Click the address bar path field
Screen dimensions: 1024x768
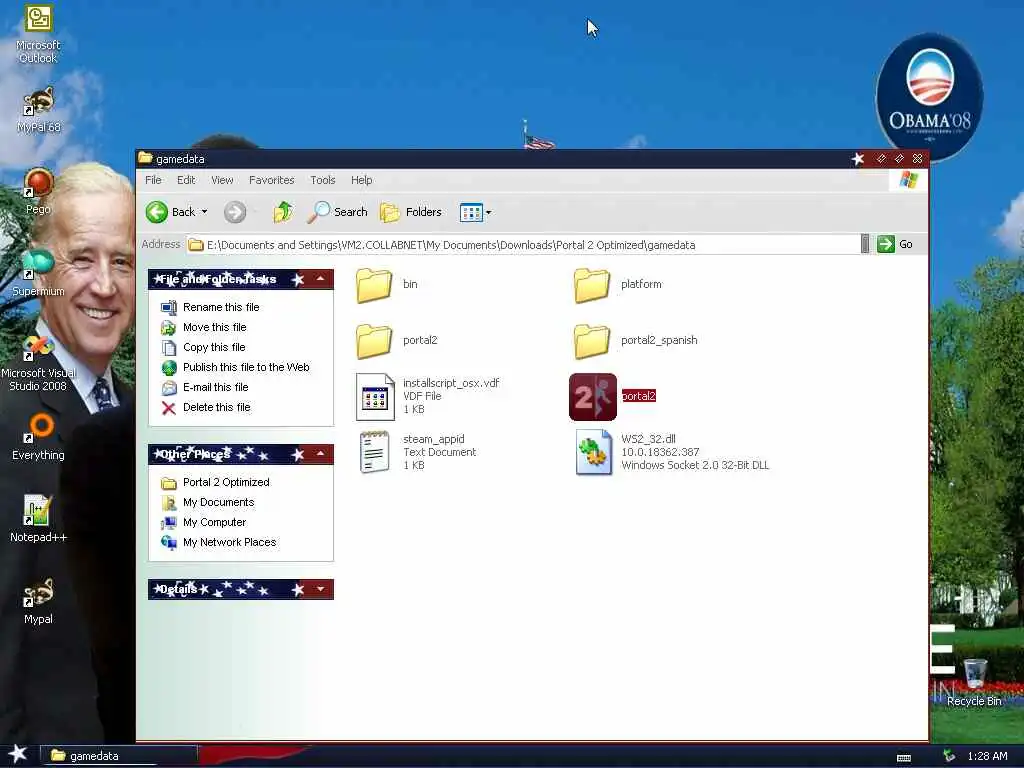click(x=524, y=245)
